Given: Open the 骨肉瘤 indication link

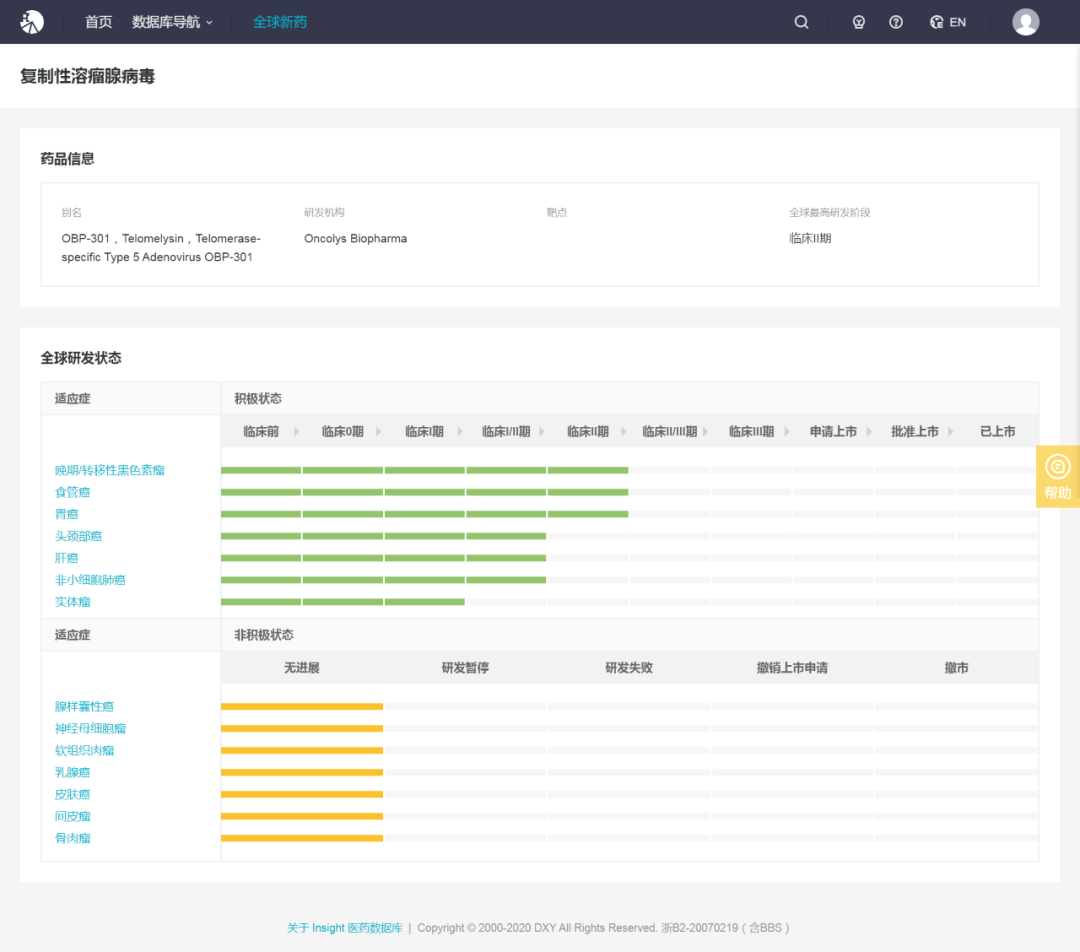Looking at the screenshot, I should coord(72,839).
